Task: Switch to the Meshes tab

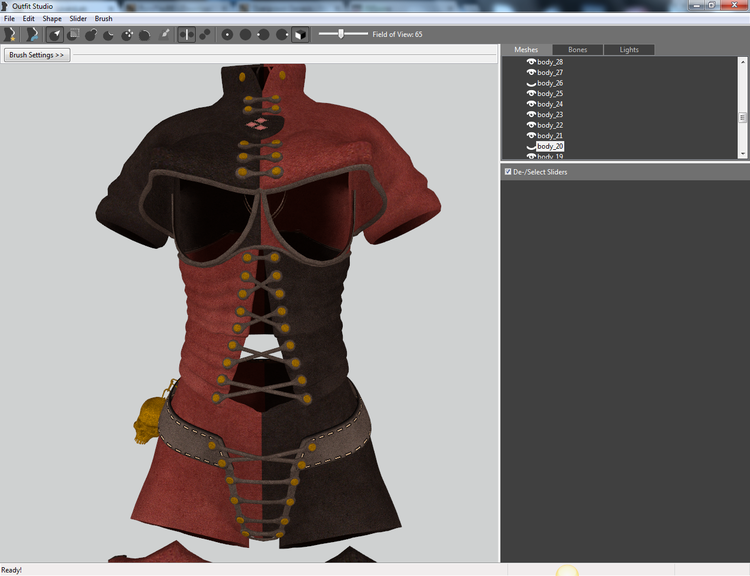Action: (x=526, y=50)
